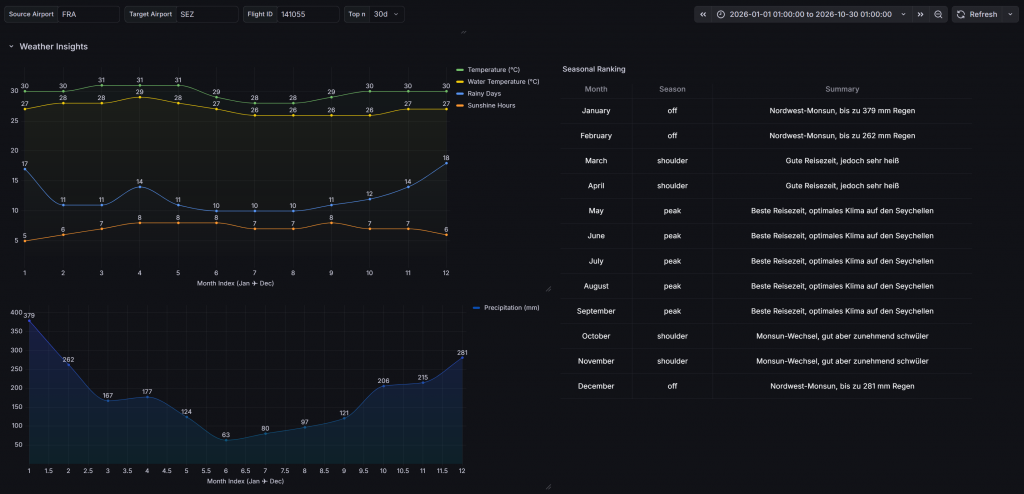Shift time range forward with double-right arrows
1024x494 pixels.
(x=920, y=15)
